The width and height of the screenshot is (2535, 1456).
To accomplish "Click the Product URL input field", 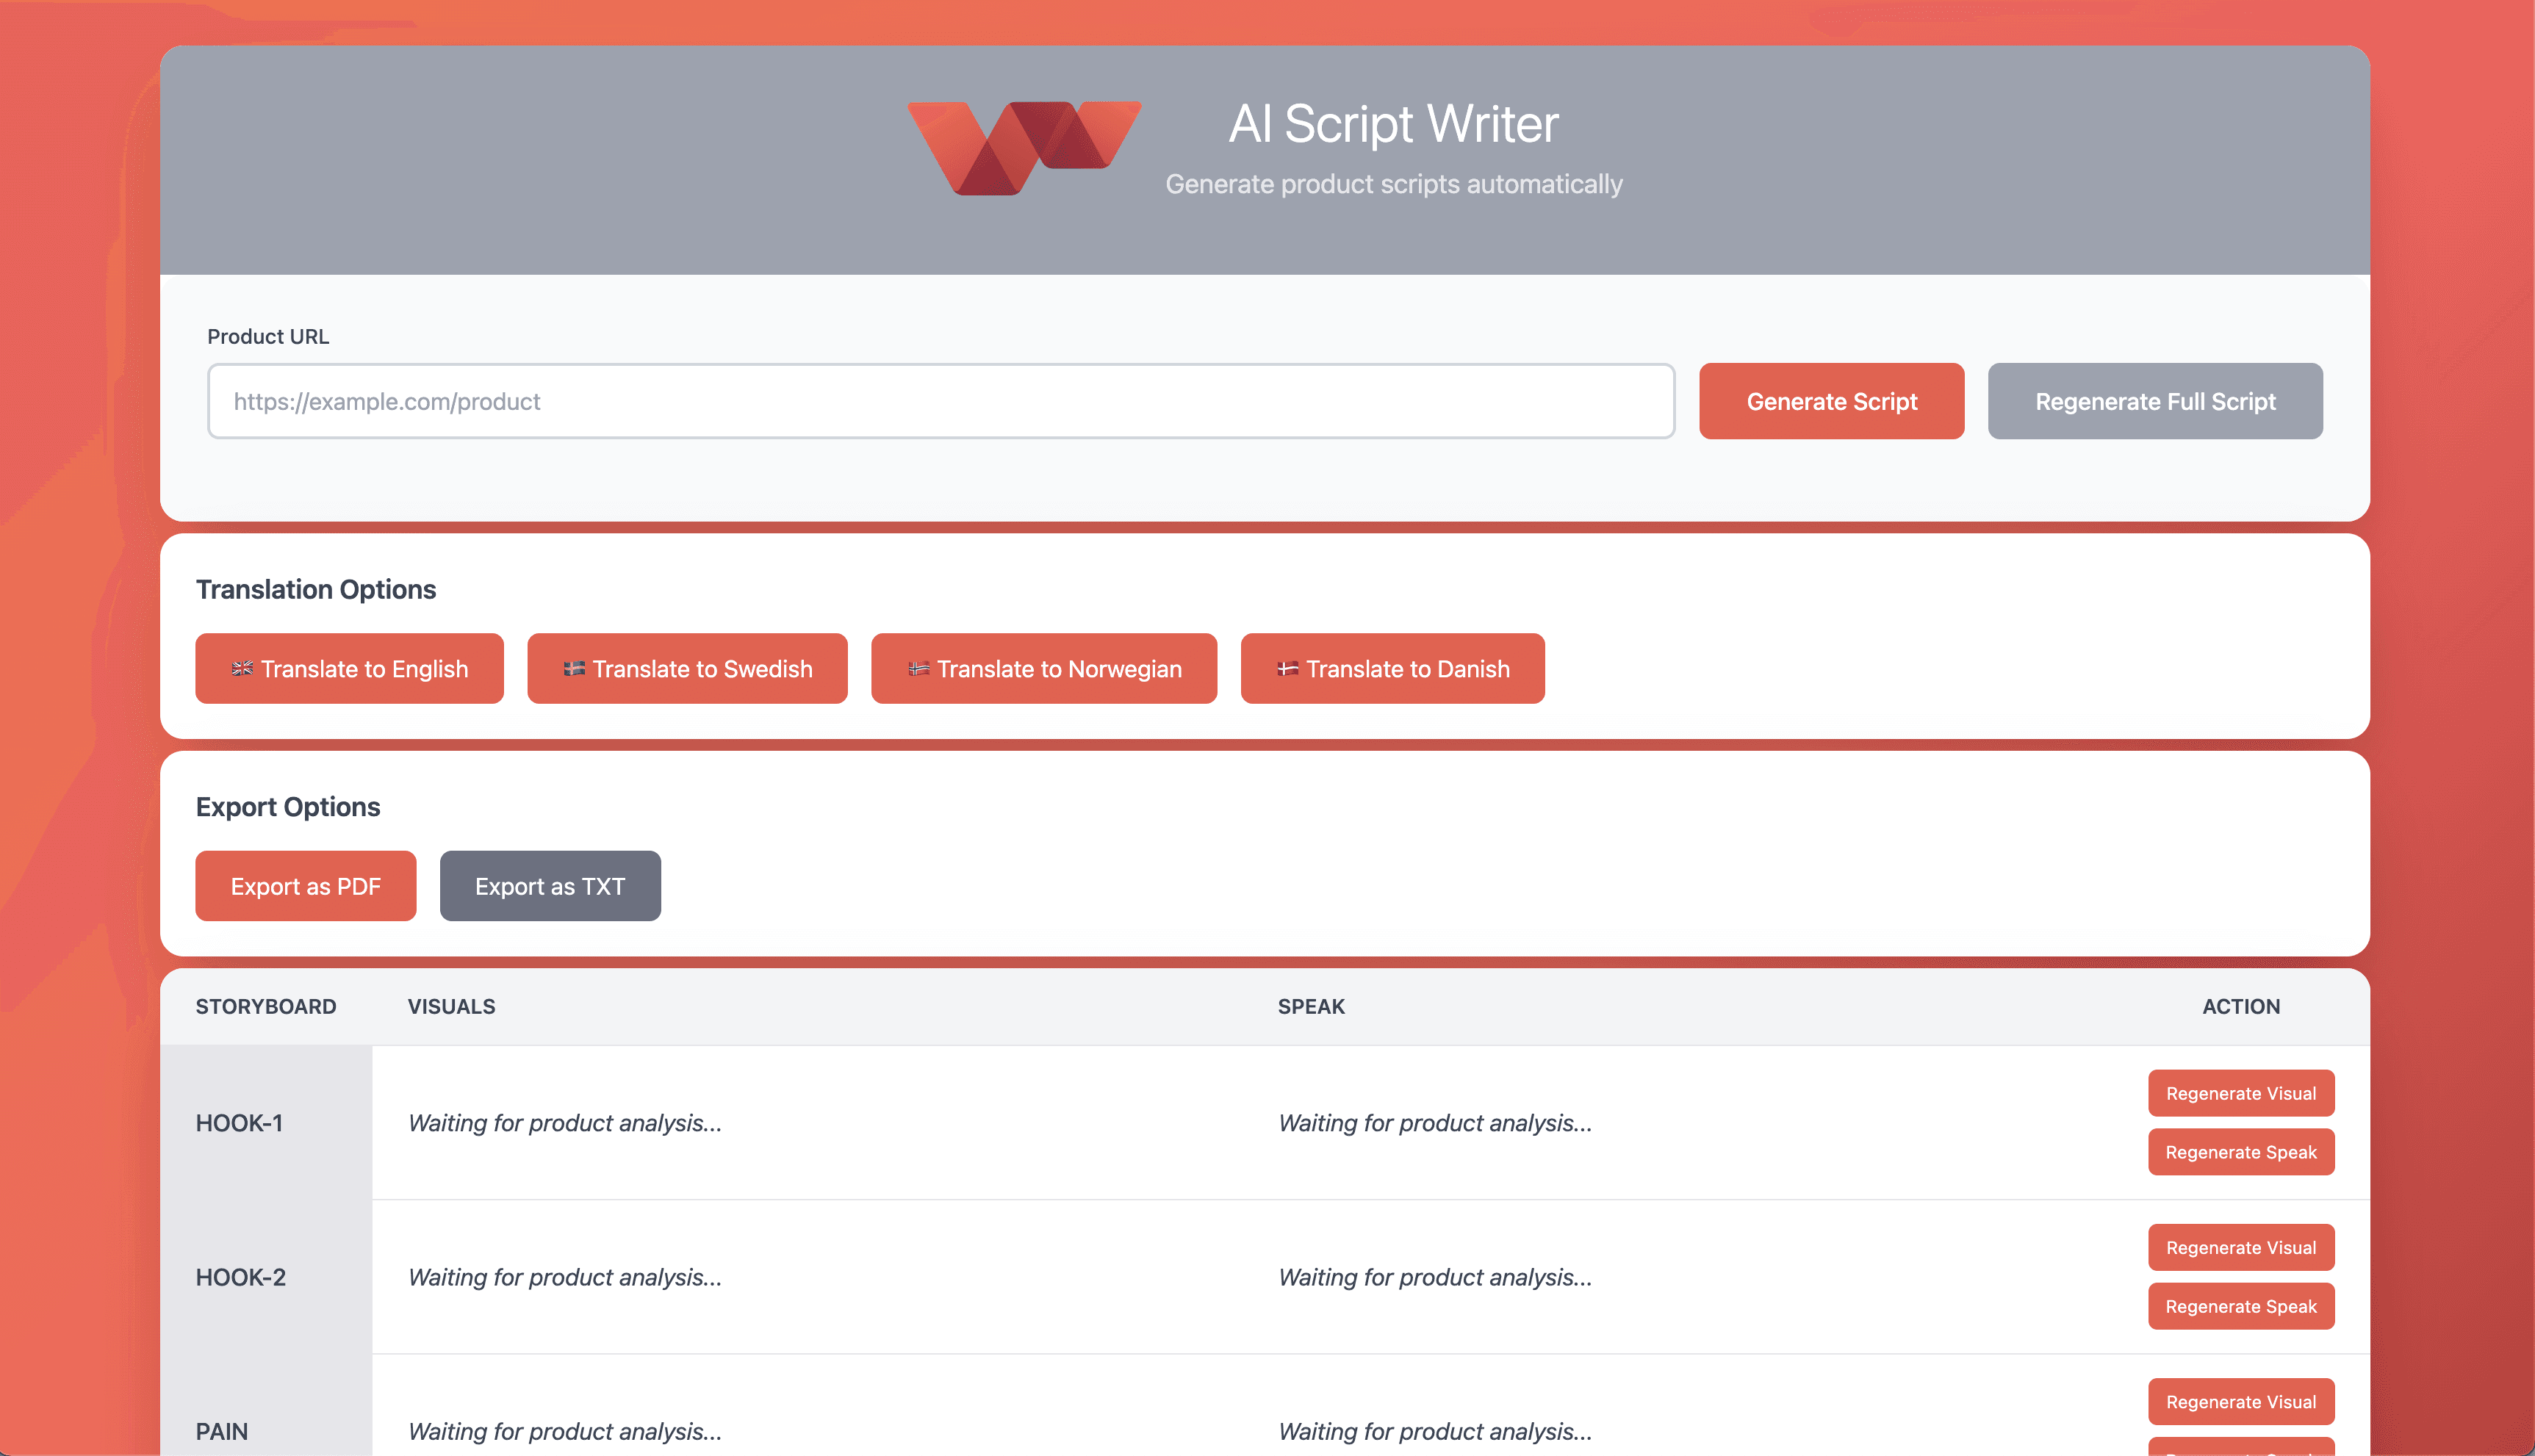I will tap(940, 401).
